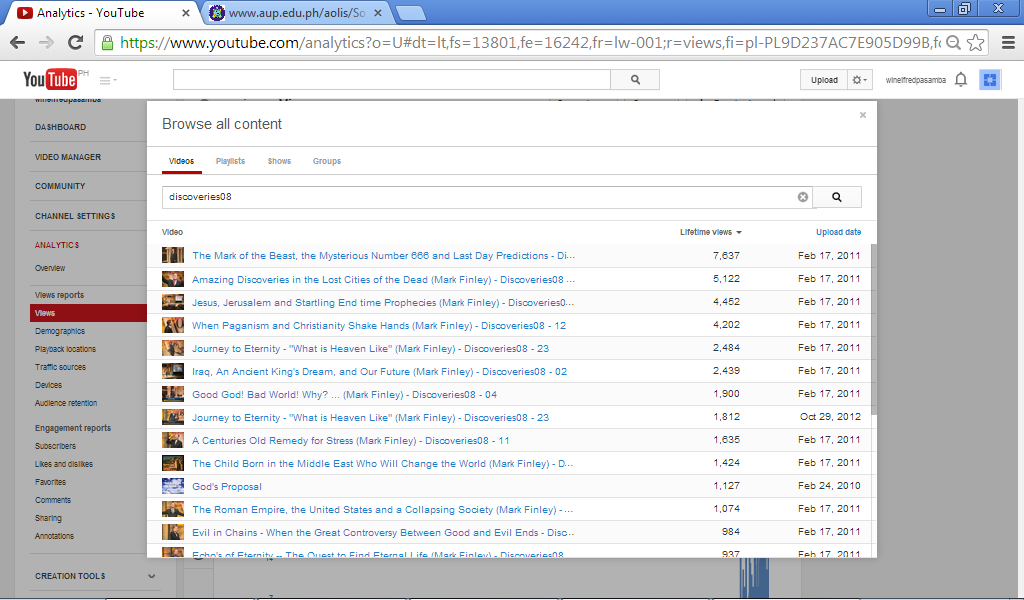The height and width of the screenshot is (600, 1024).
Task: Open the settings gear dropdown beside Upload
Action: pyautogui.click(x=859, y=80)
